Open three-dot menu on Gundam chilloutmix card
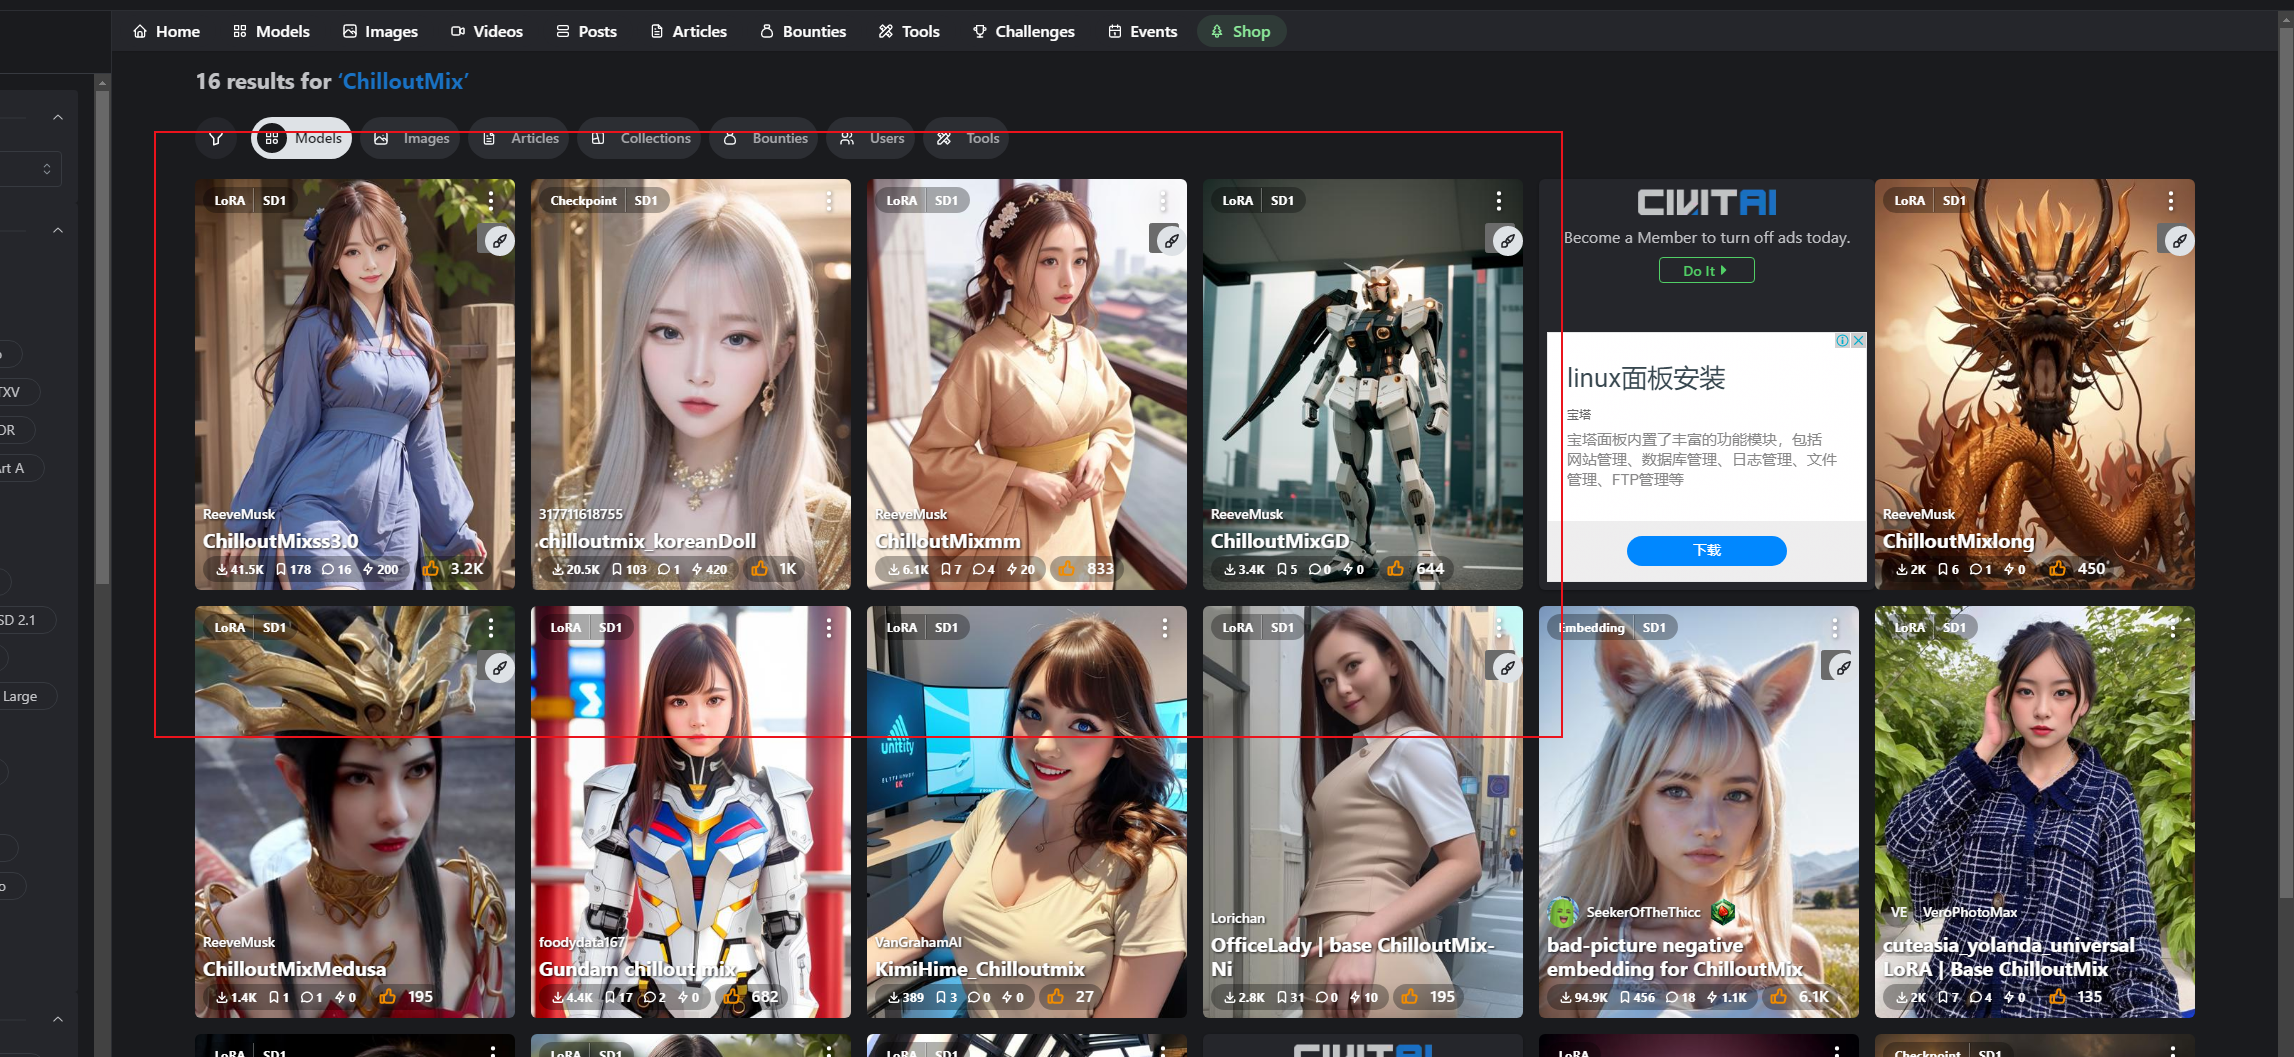Screen dimensions: 2294x1057 pyautogui.click(x=828, y=628)
